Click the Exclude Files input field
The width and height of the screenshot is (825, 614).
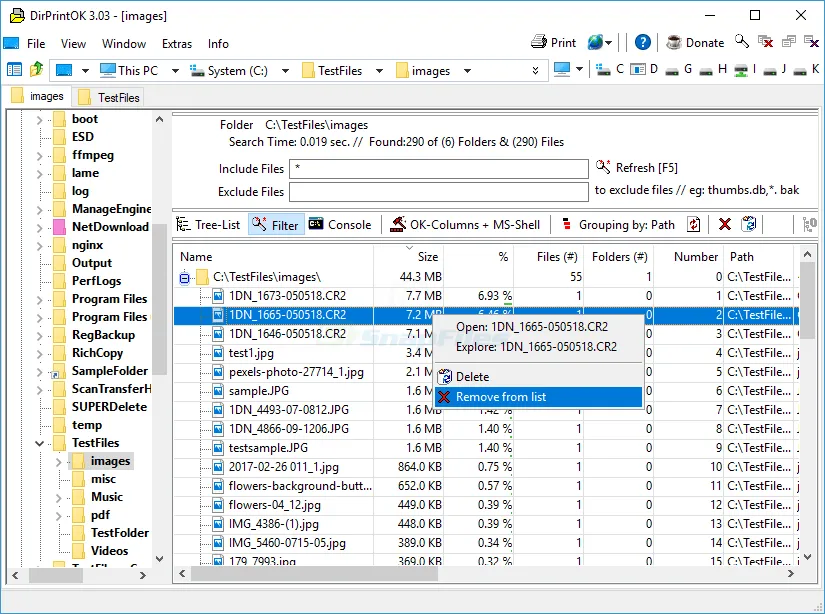point(438,192)
